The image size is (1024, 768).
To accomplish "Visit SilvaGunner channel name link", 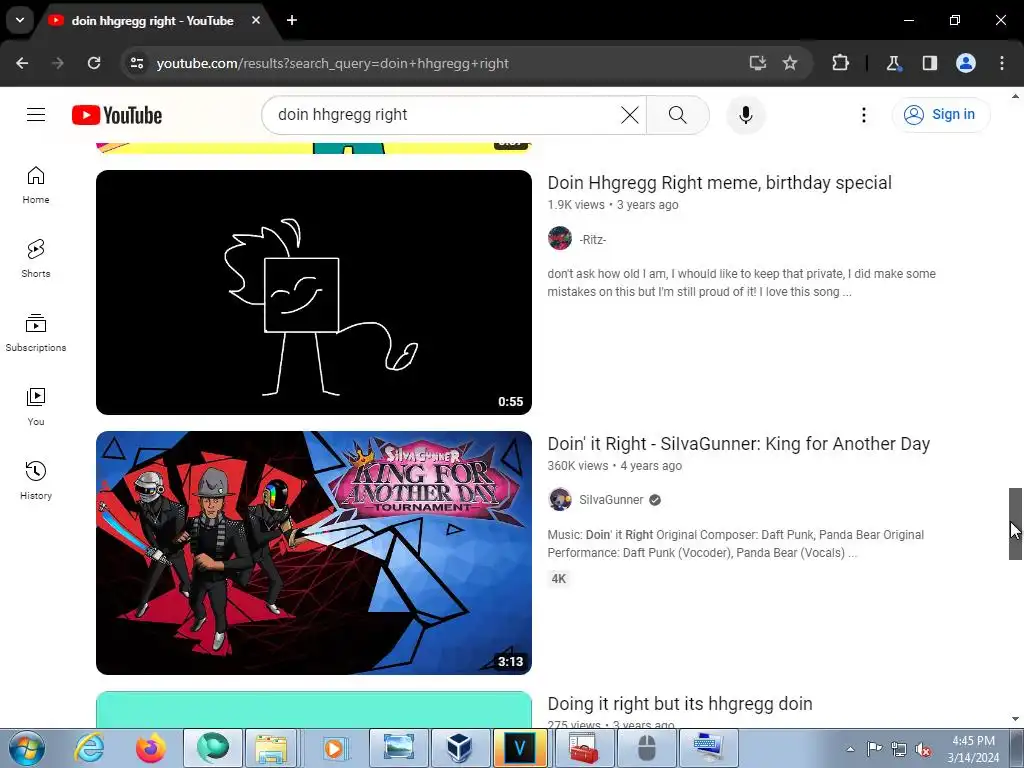I will [611, 500].
